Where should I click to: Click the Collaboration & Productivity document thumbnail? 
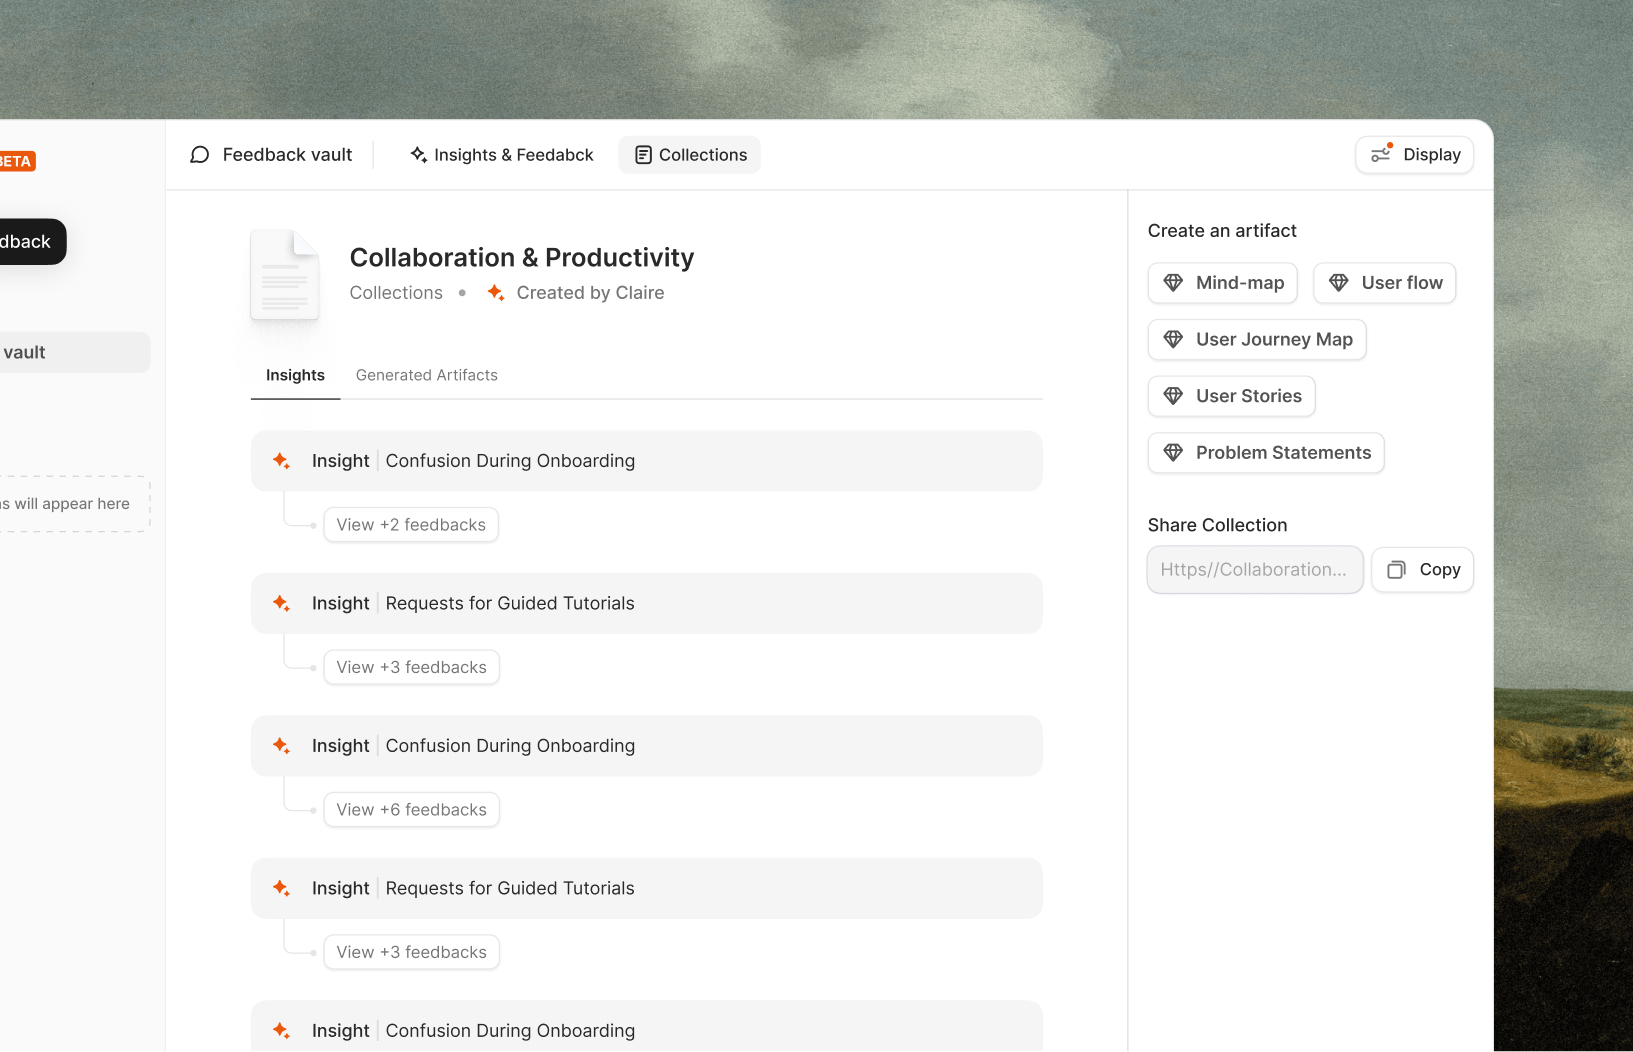285,276
